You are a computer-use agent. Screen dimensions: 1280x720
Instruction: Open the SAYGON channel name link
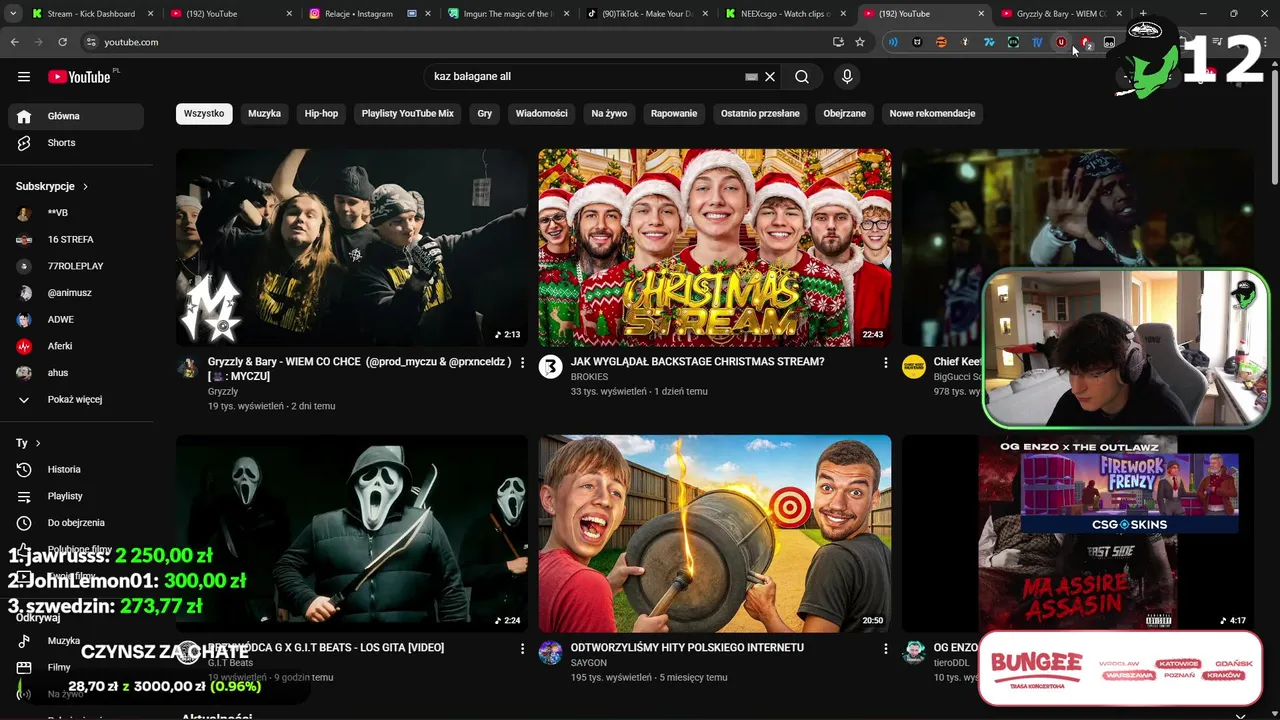click(x=589, y=663)
